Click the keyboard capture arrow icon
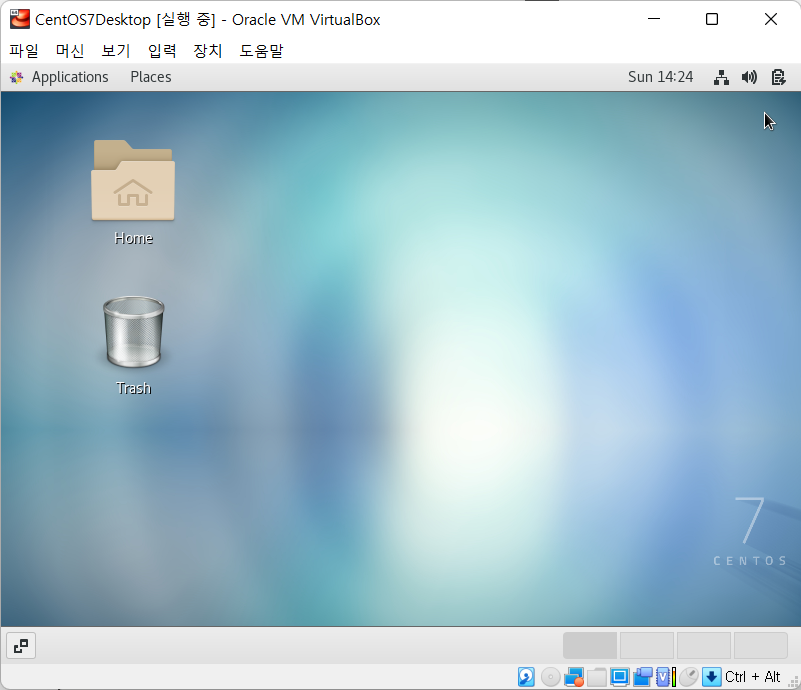801x690 pixels. click(x=712, y=677)
